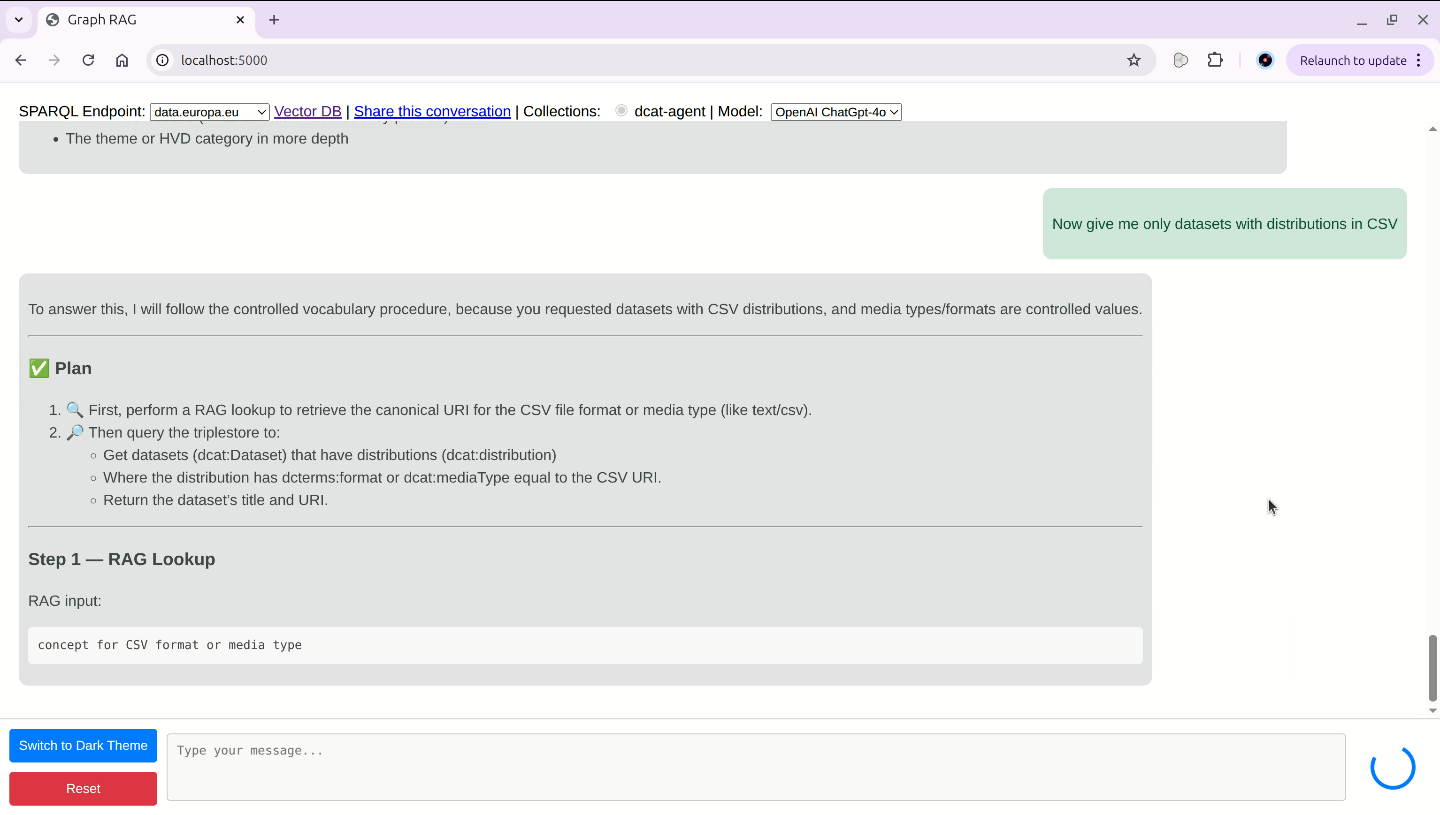1440x815 pixels.
Task: Open the Vector DB link
Action: point(308,111)
